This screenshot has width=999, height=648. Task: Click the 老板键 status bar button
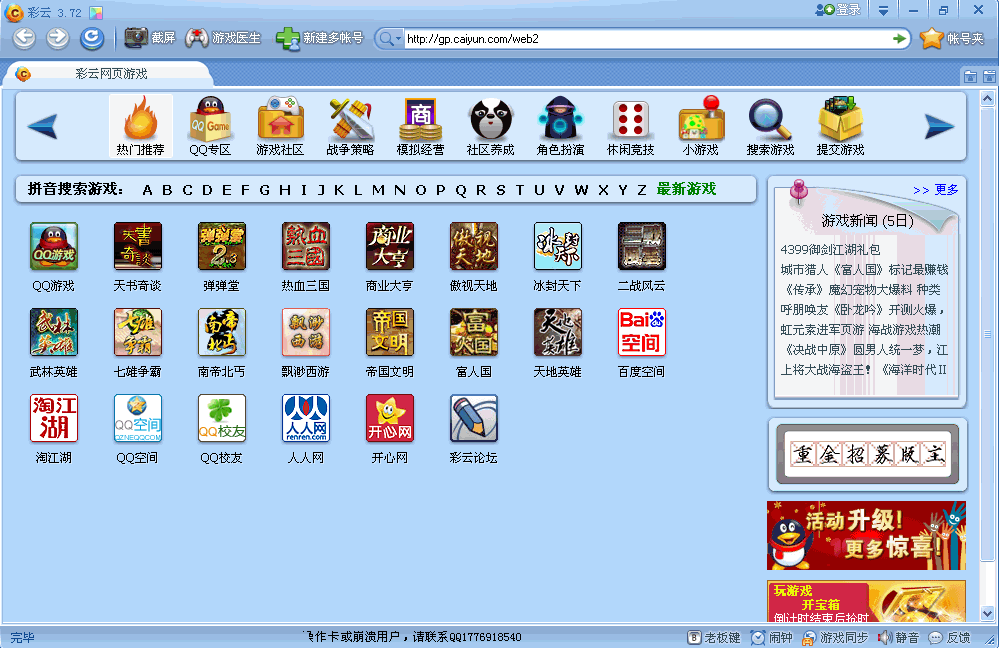pos(714,637)
